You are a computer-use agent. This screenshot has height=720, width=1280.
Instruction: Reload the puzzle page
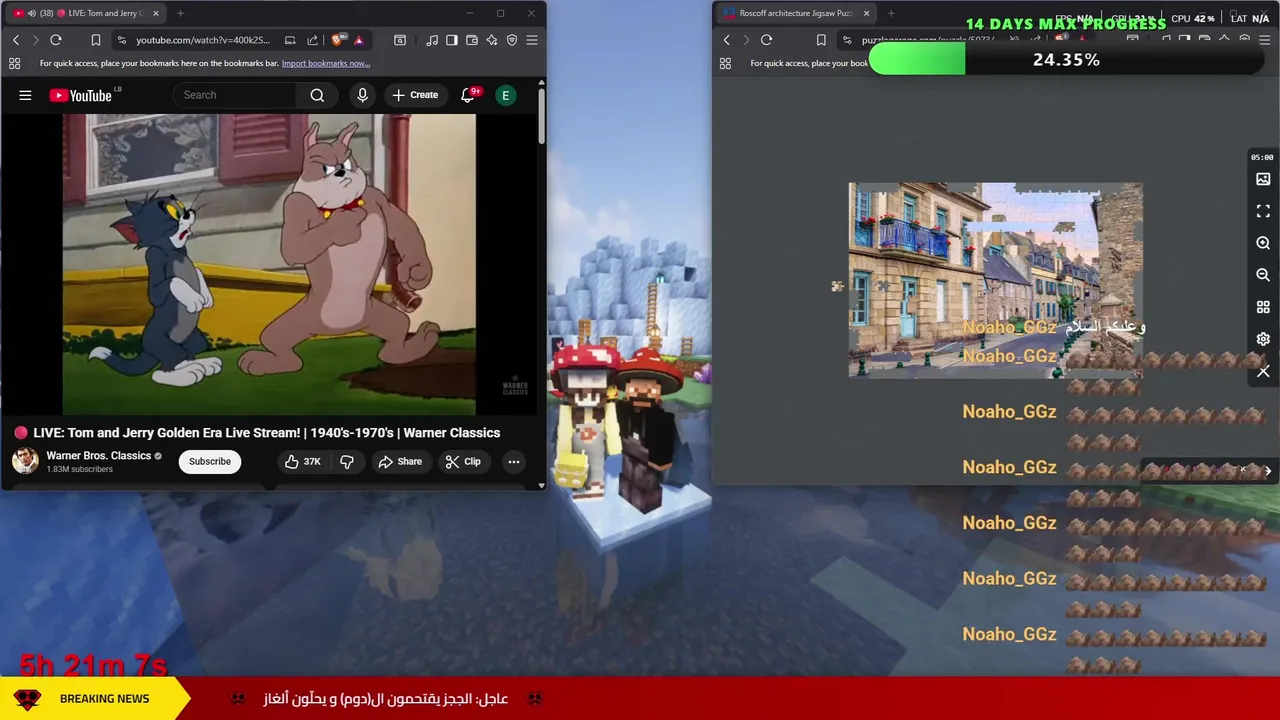(x=766, y=40)
